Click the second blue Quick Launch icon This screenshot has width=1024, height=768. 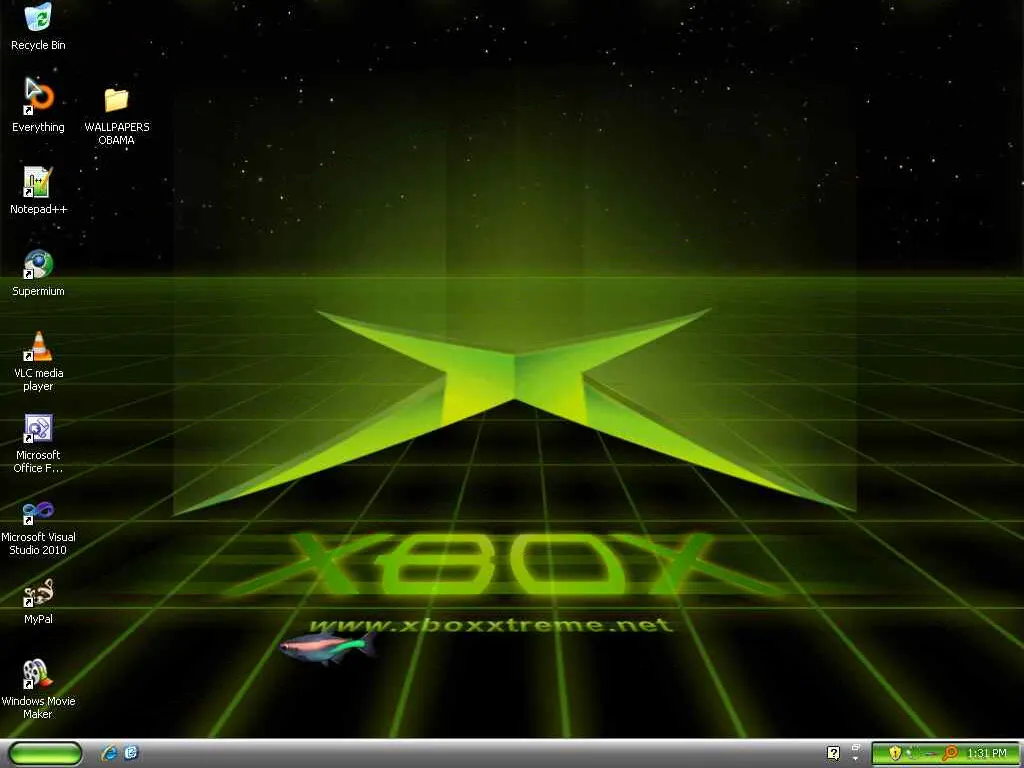click(131, 753)
